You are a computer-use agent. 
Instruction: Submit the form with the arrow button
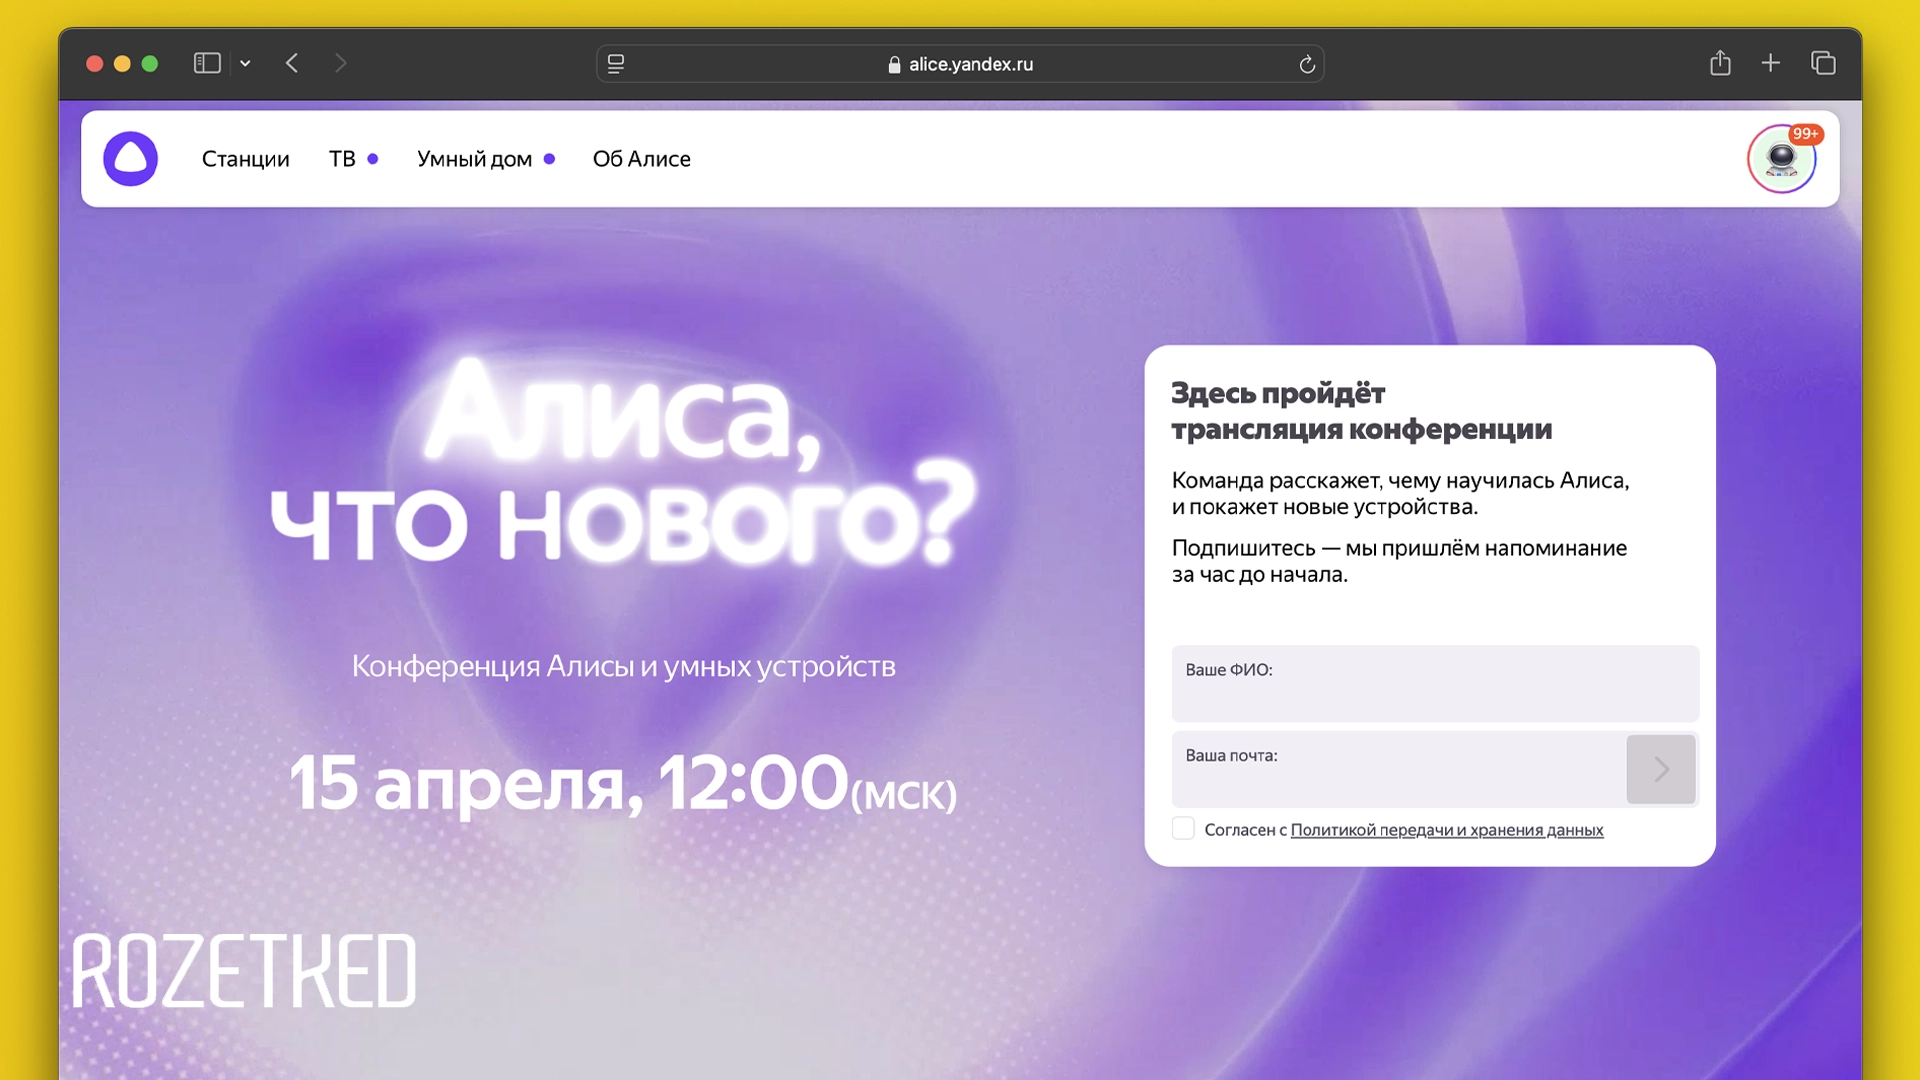pos(1661,769)
